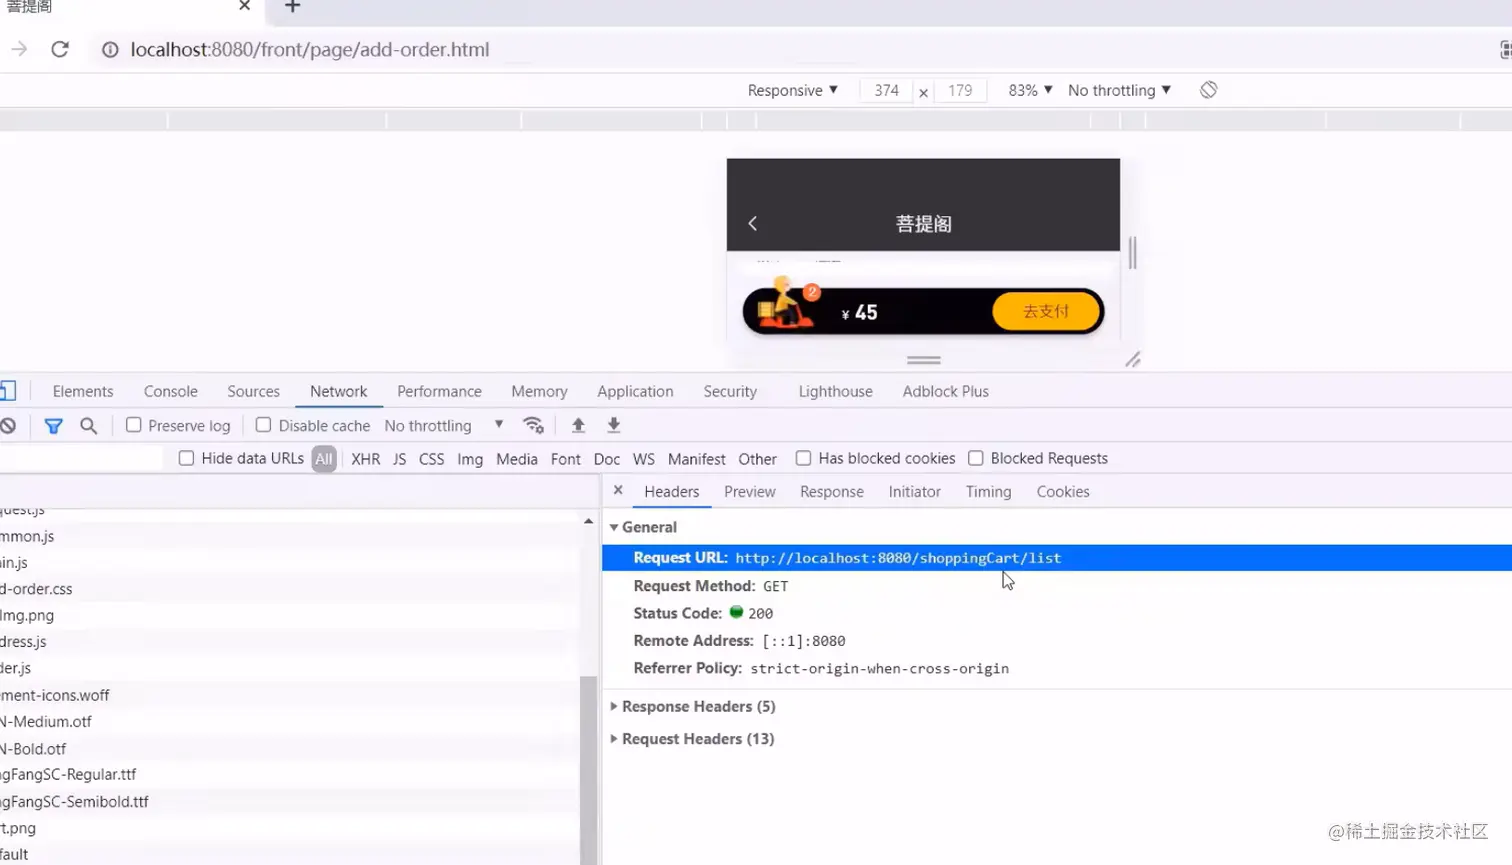Switch to Sources panel
1512x865 pixels.
(253, 391)
